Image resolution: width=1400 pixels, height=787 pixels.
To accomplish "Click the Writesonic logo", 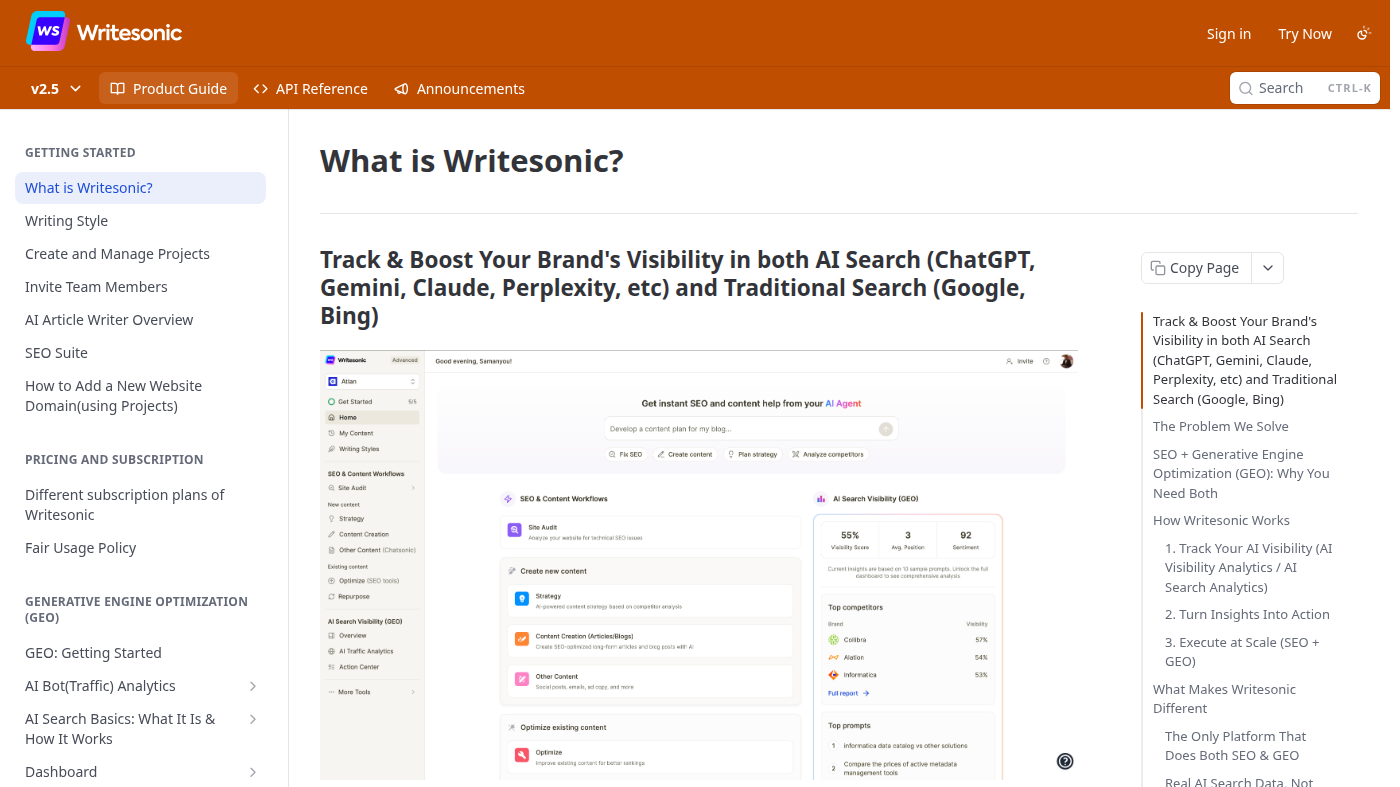I will 104,32.
